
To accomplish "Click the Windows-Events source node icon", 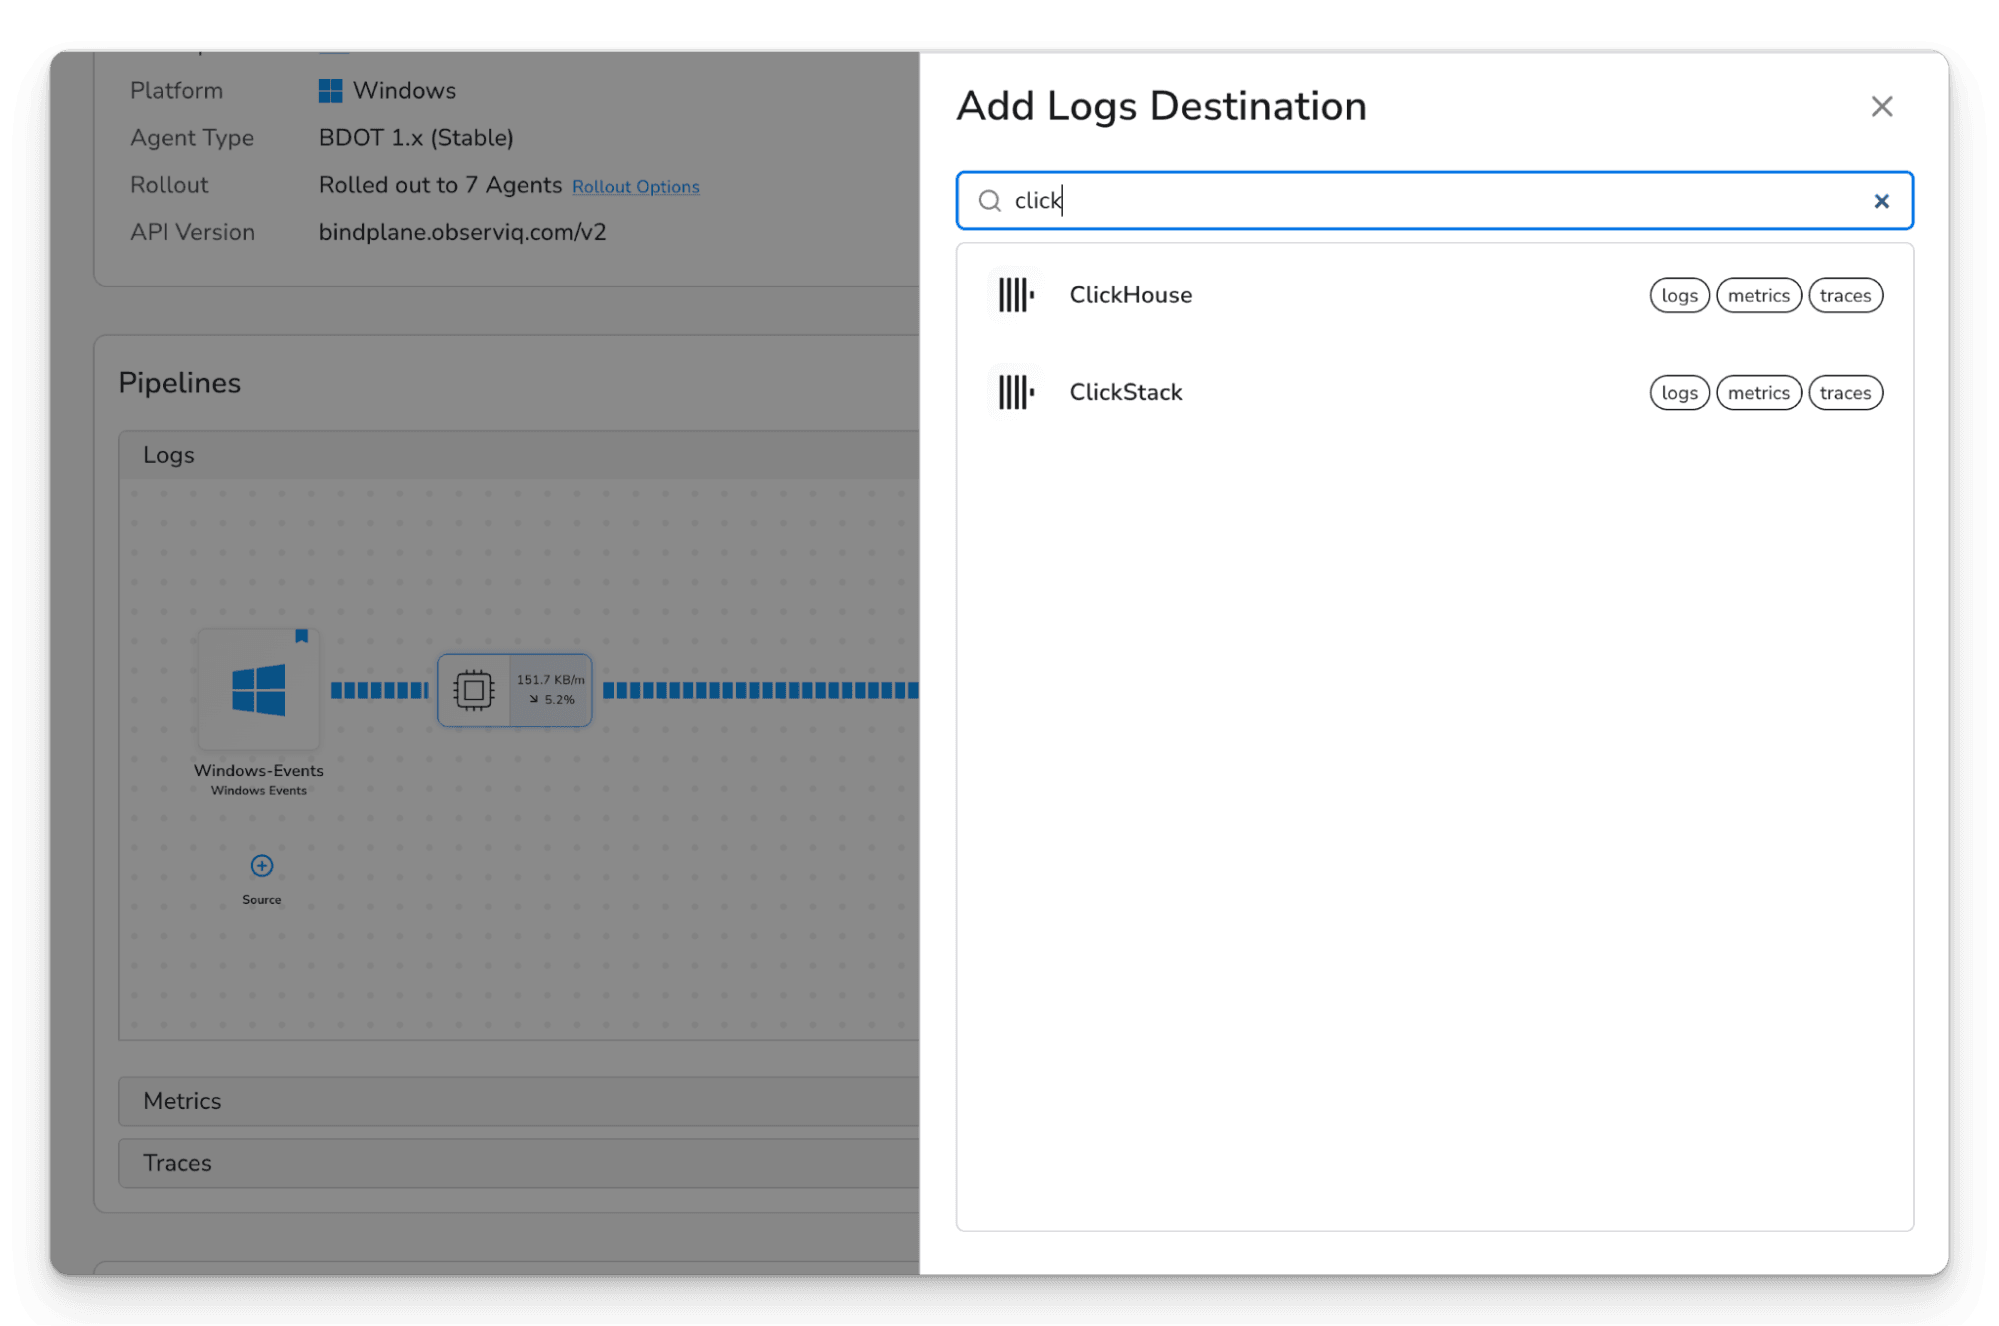I will point(258,690).
